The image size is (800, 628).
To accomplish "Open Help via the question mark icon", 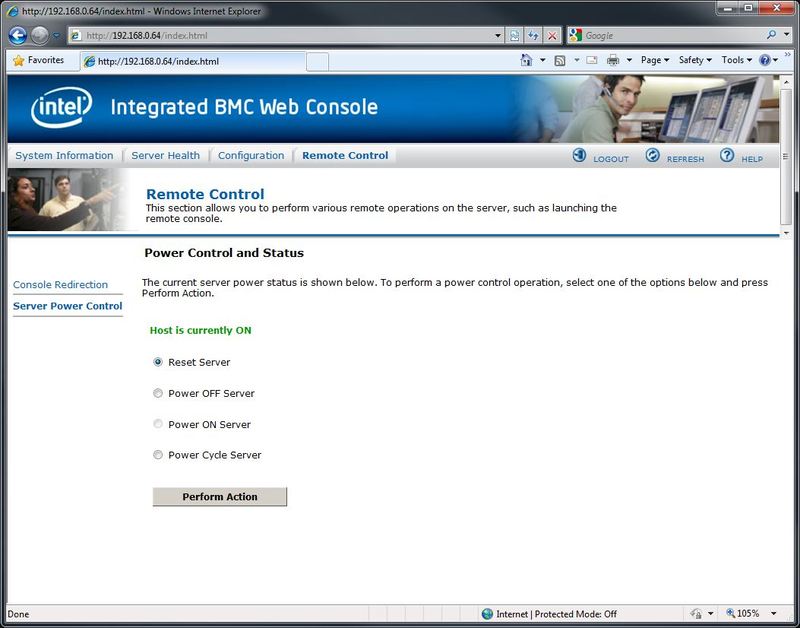I will click(727, 156).
